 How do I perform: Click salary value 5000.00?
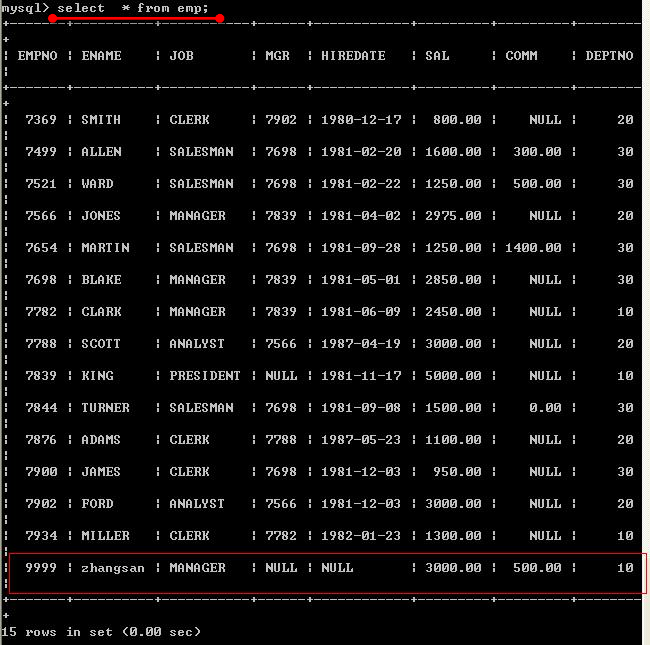click(x=454, y=376)
